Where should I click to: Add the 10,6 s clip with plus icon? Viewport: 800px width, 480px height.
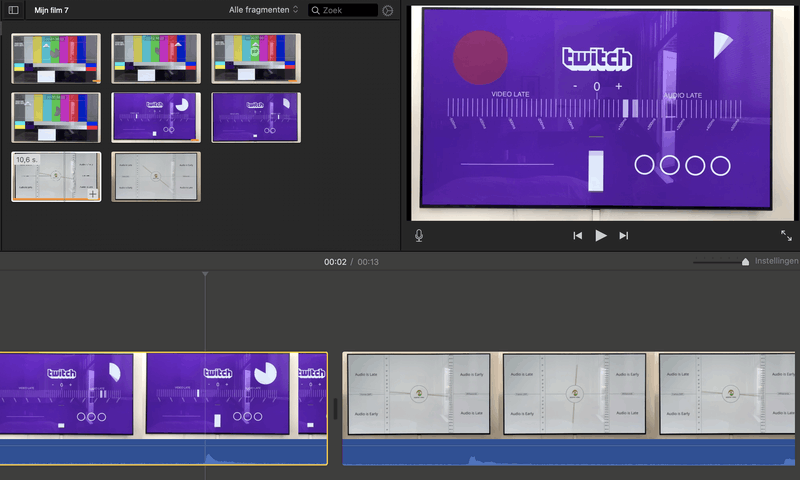tap(93, 194)
